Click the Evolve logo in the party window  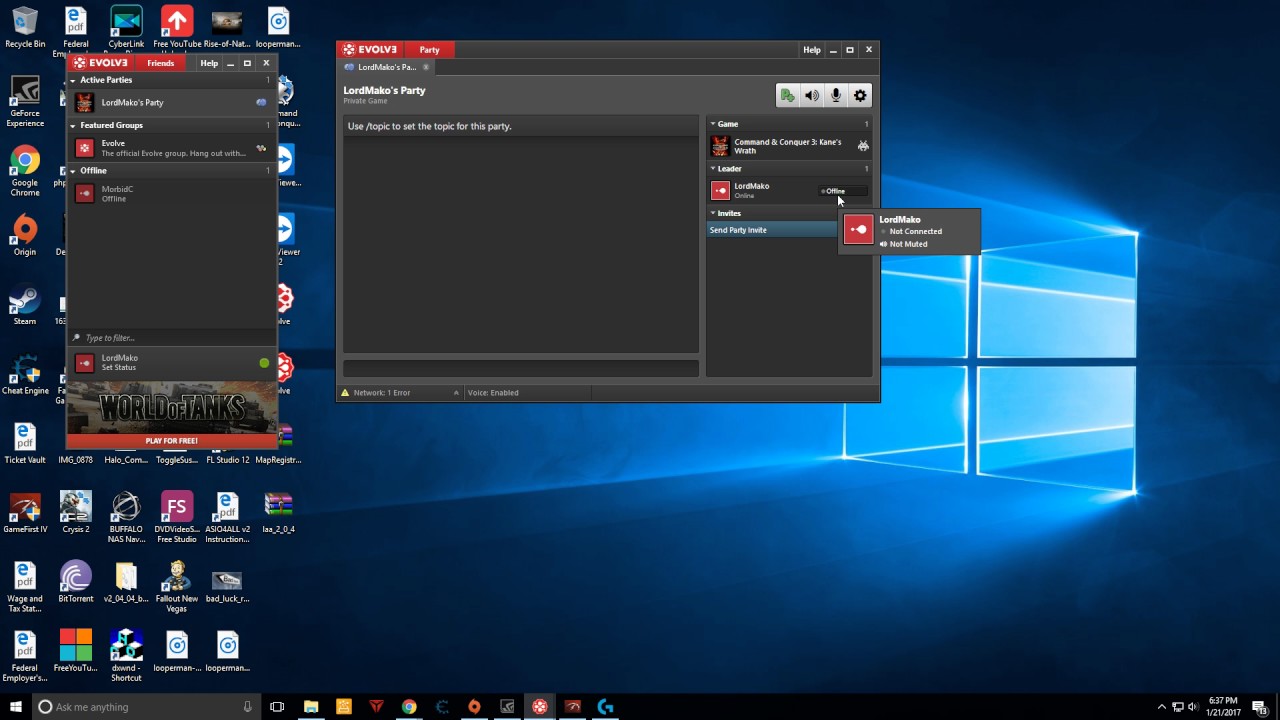370,50
